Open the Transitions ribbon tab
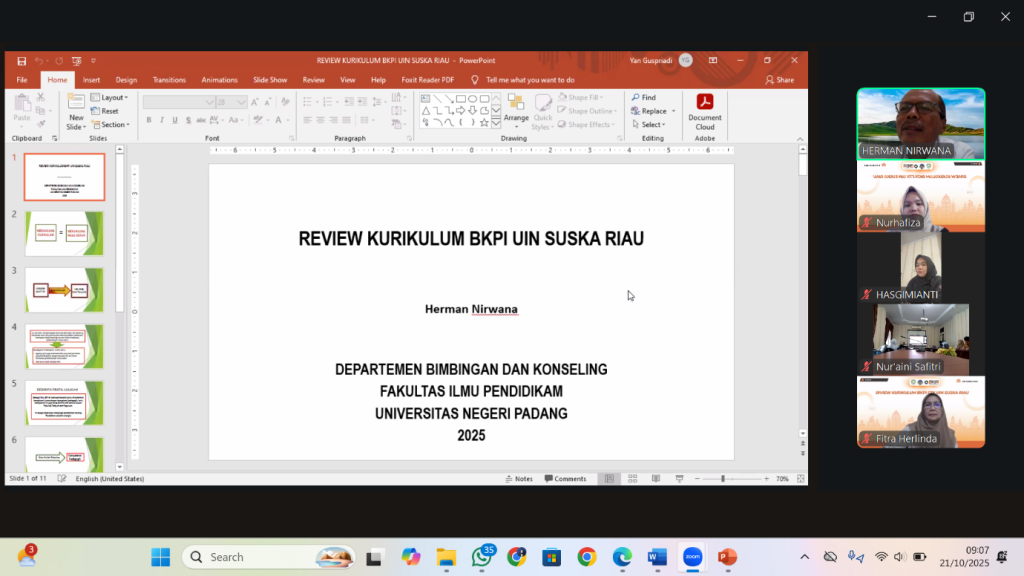The height and width of the screenshot is (576, 1024). click(169, 80)
